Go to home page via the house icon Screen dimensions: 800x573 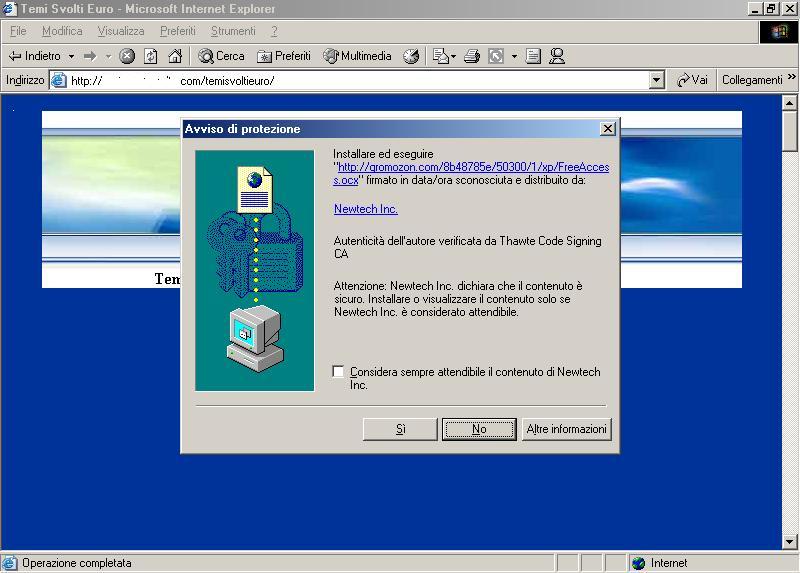click(x=175, y=56)
